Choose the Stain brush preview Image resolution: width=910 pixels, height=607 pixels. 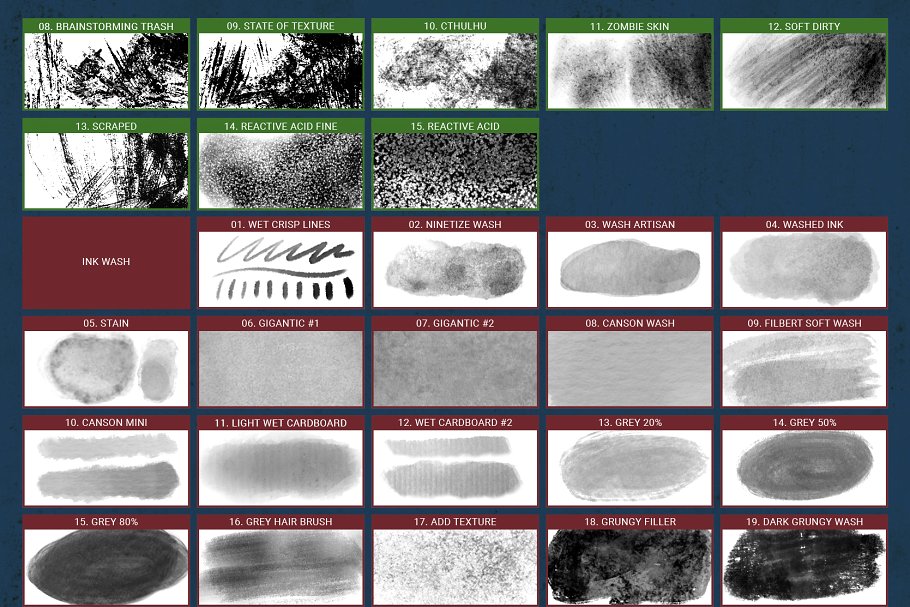coord(106,368)
